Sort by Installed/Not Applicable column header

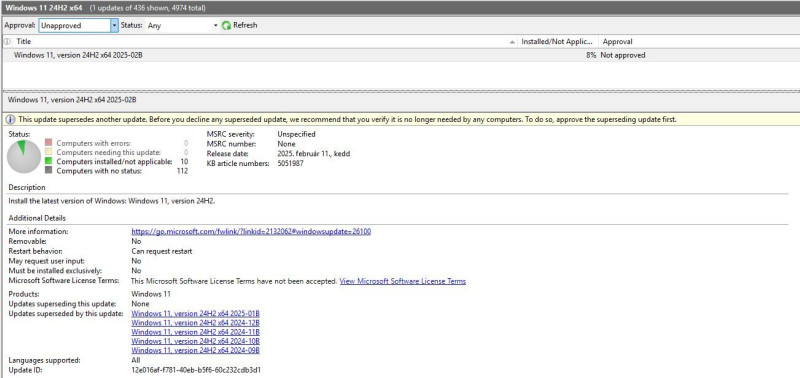[558, 42]
